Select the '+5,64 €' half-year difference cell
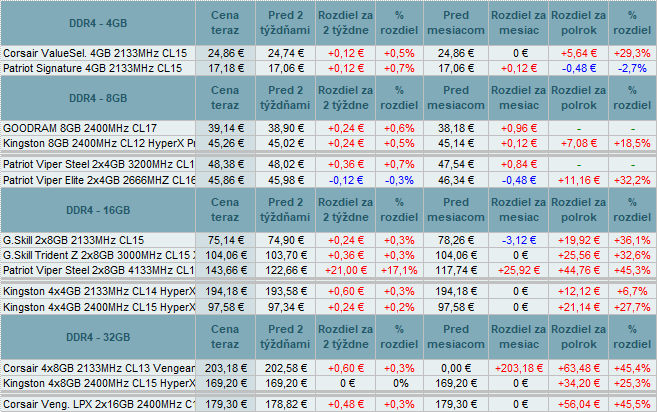This screenshot has width=657, height=412. point(578,53)
